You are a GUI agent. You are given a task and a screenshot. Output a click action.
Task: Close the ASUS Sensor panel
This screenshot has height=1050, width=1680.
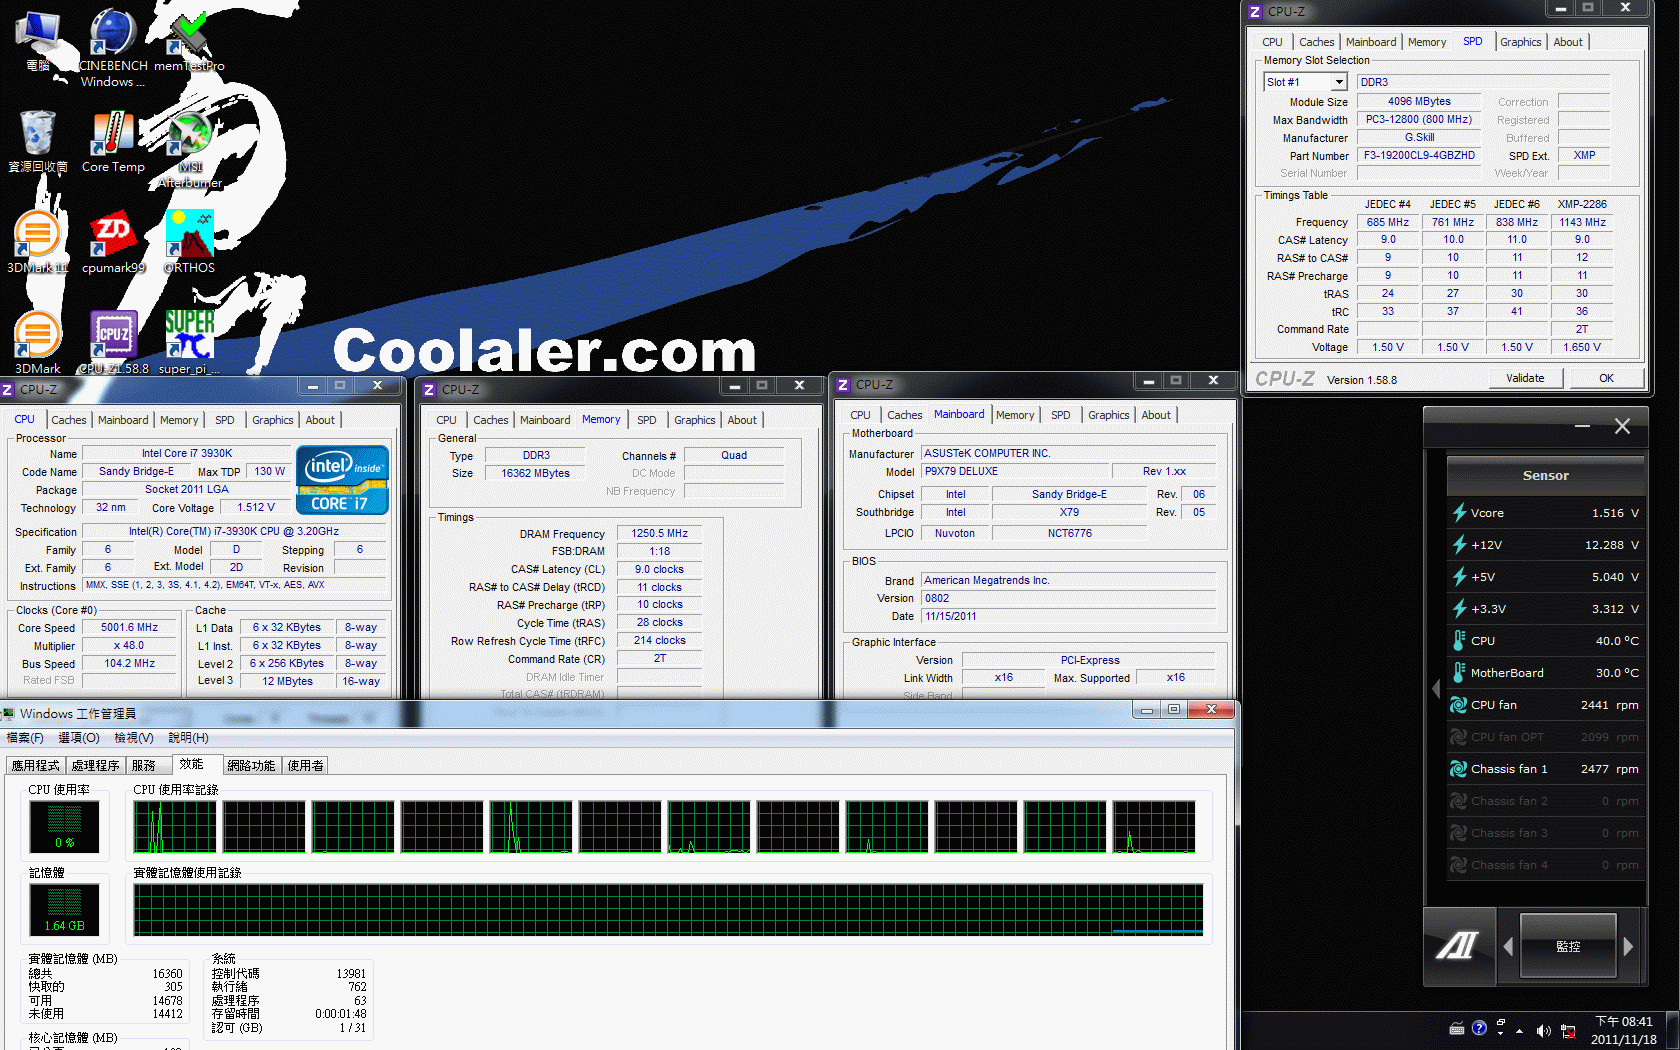1622,426
